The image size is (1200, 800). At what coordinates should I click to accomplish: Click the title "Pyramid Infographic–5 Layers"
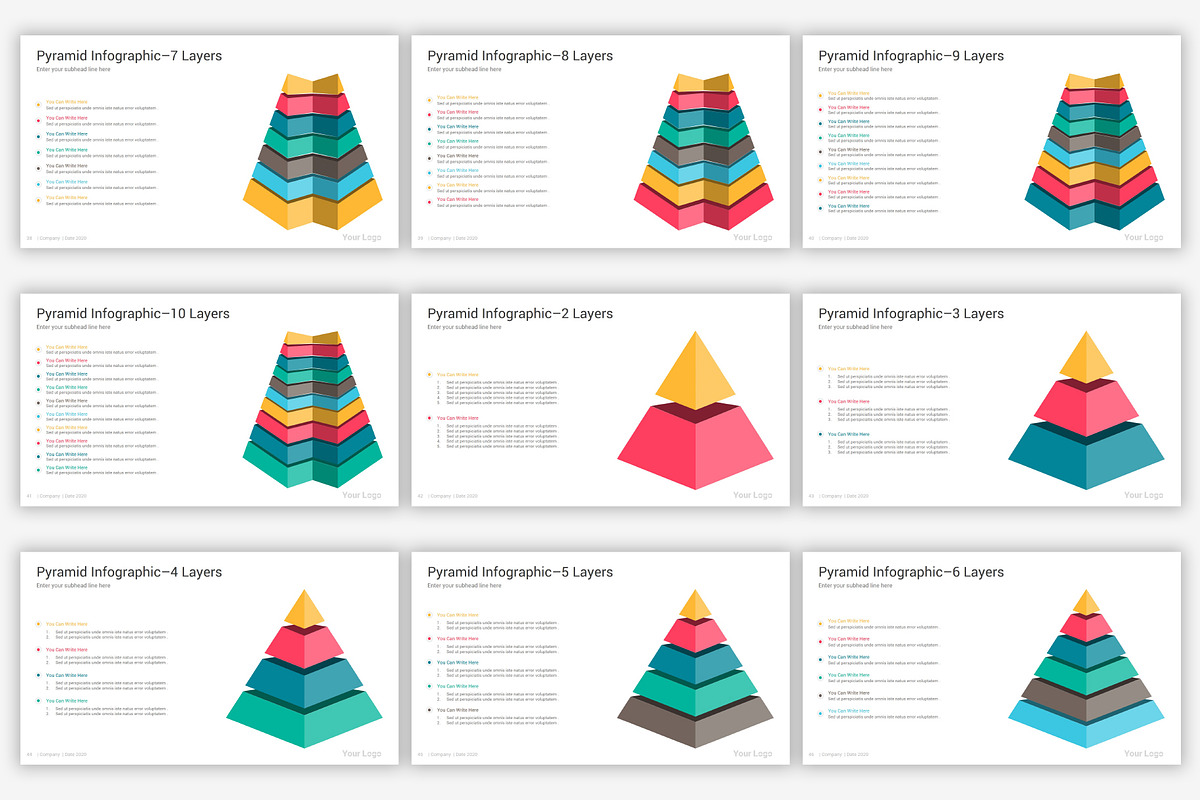[520, 573]
